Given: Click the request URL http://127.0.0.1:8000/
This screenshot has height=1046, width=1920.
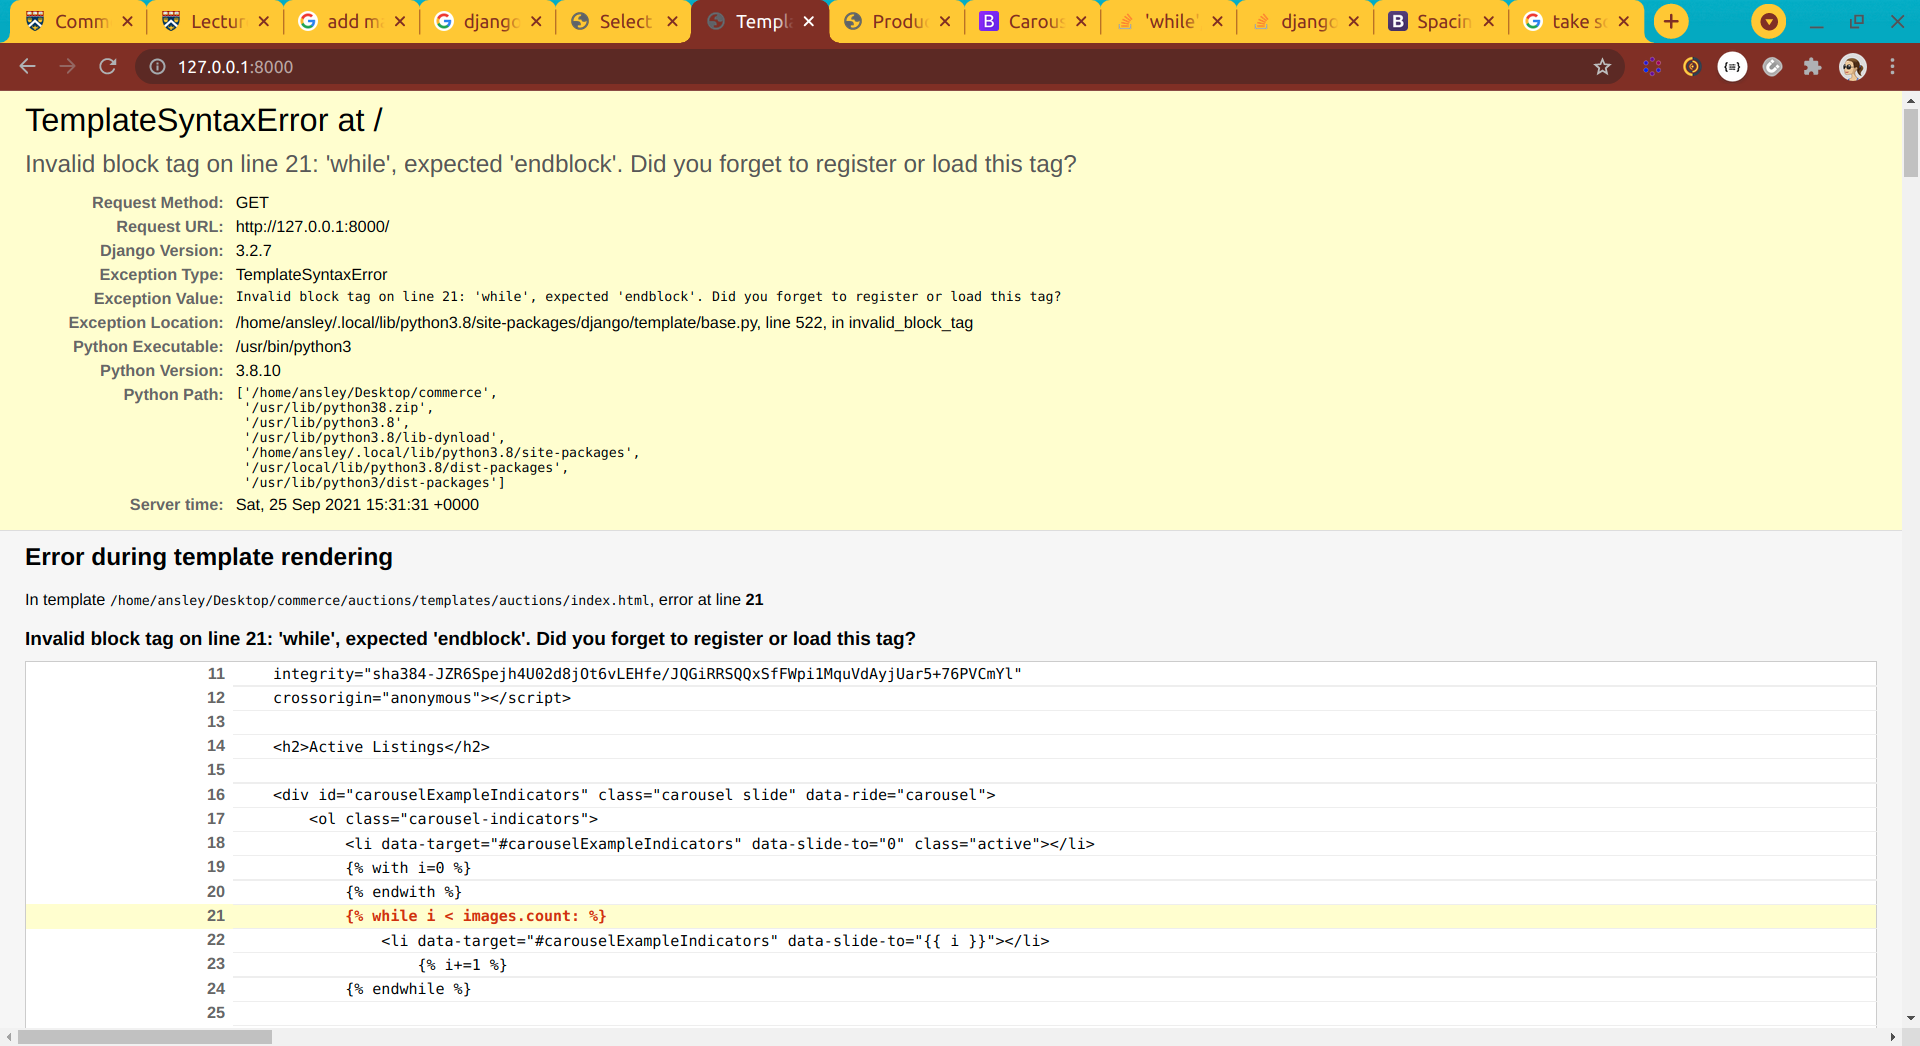Looking at the screenshot, I should 312,227.
